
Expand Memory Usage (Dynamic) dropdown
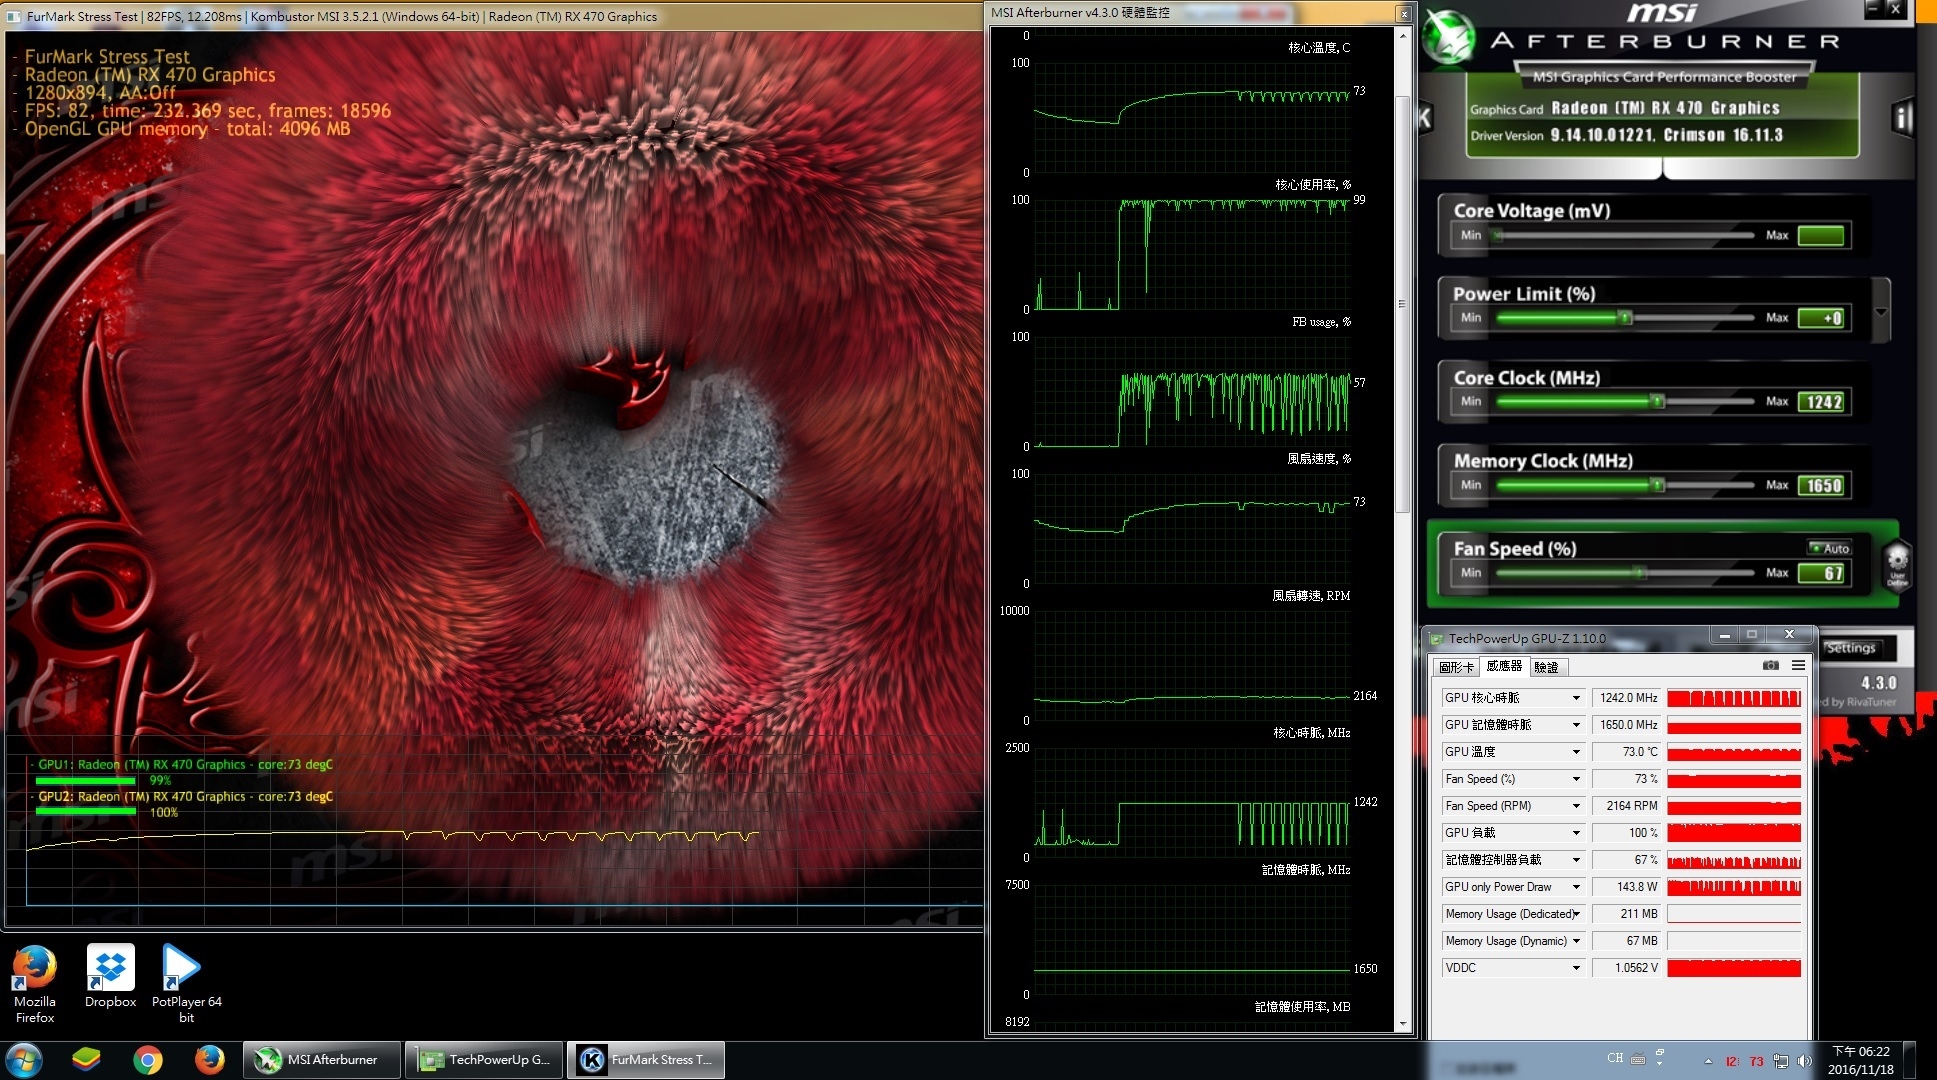pos(1576,941)
